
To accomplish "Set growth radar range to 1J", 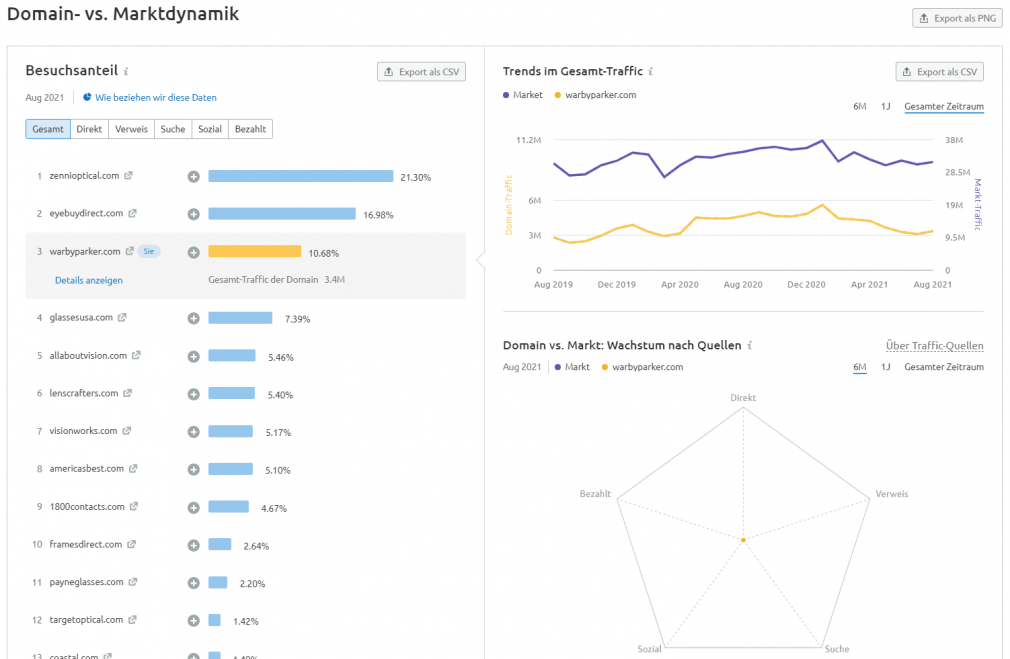I will (x=886, y=367).
